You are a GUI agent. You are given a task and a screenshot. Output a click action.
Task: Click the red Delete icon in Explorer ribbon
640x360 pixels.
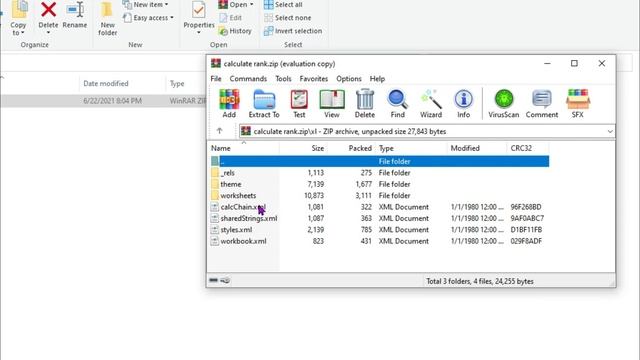coord(48,10)
